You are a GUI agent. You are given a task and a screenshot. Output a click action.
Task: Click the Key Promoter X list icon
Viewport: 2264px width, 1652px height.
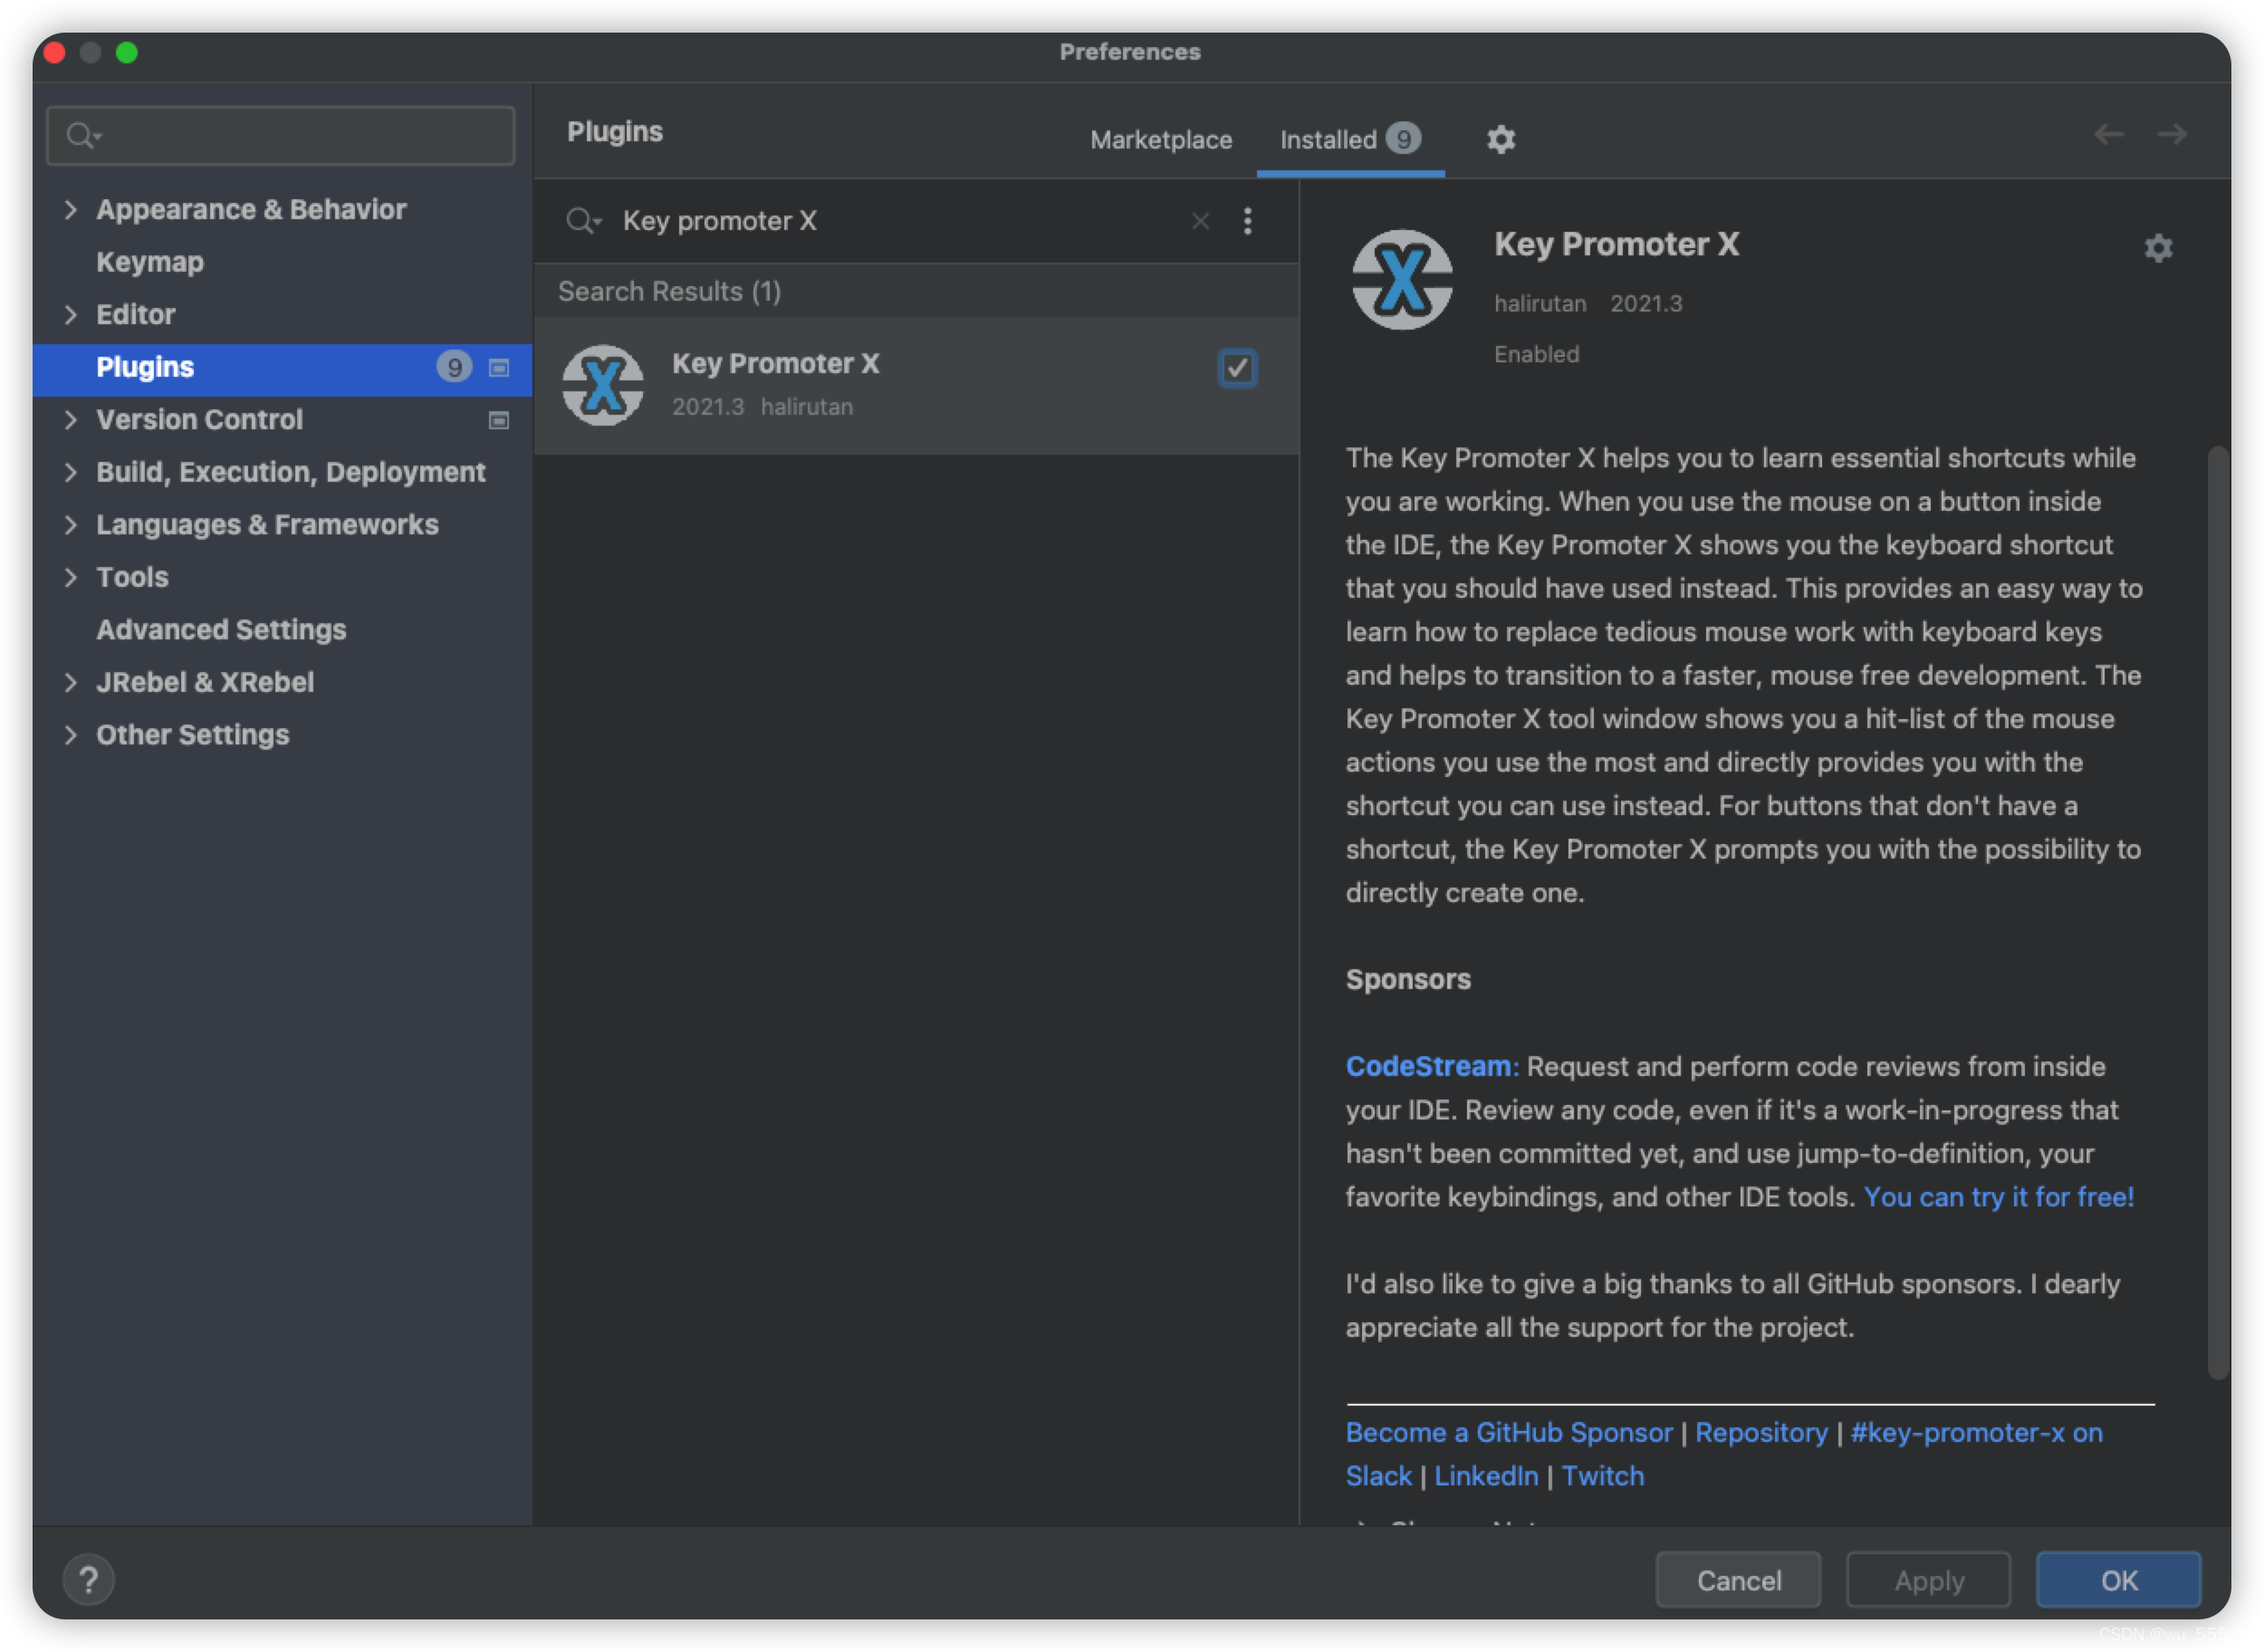[x=602, y=385]
